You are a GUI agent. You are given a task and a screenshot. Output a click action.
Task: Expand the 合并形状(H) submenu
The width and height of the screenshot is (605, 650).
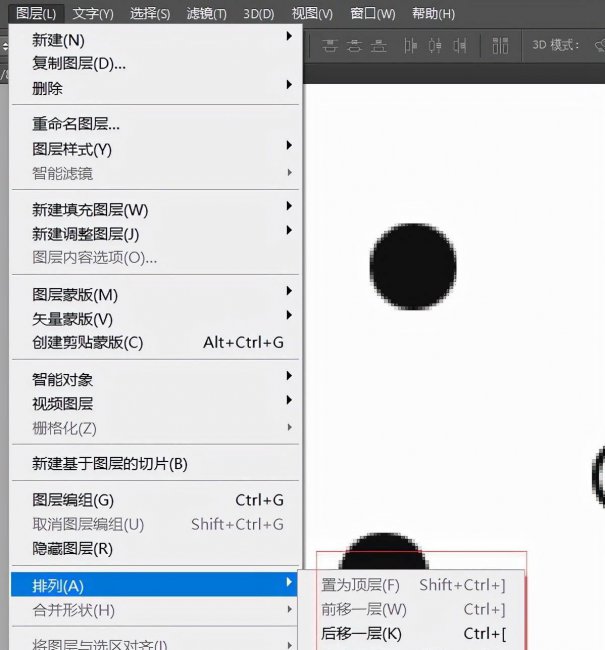point(155,610)
